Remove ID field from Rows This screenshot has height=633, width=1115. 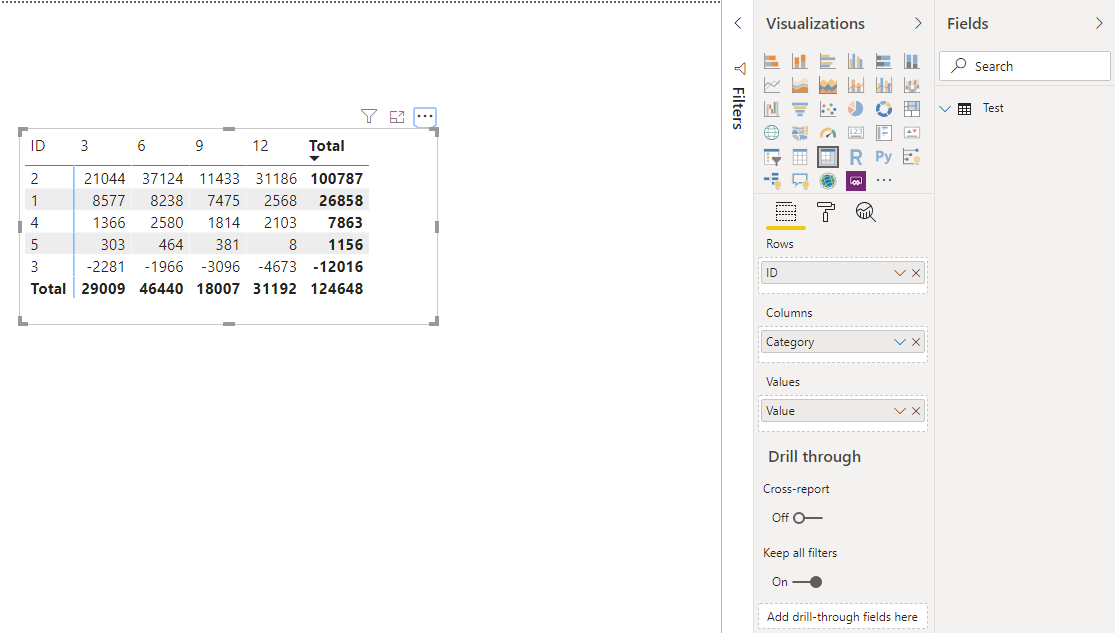(x=916, y=273)
